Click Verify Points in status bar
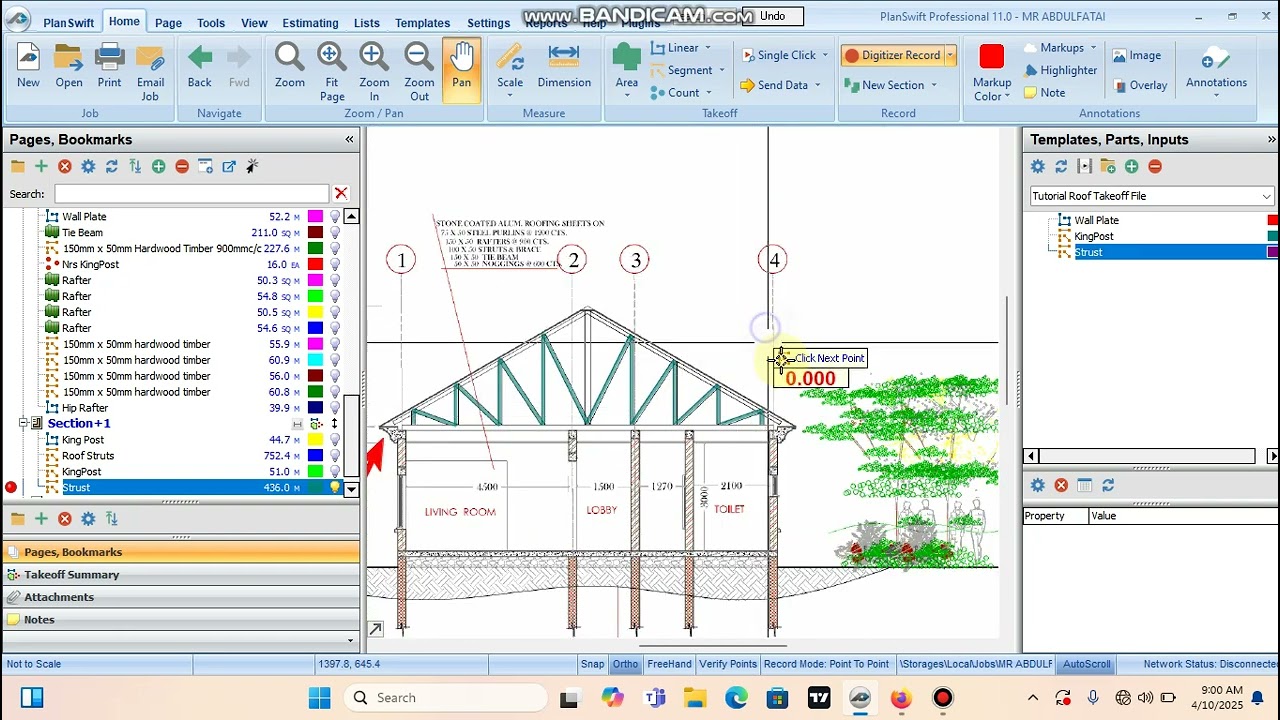Viewport: 1280px width, 720px height. point(728,664)
